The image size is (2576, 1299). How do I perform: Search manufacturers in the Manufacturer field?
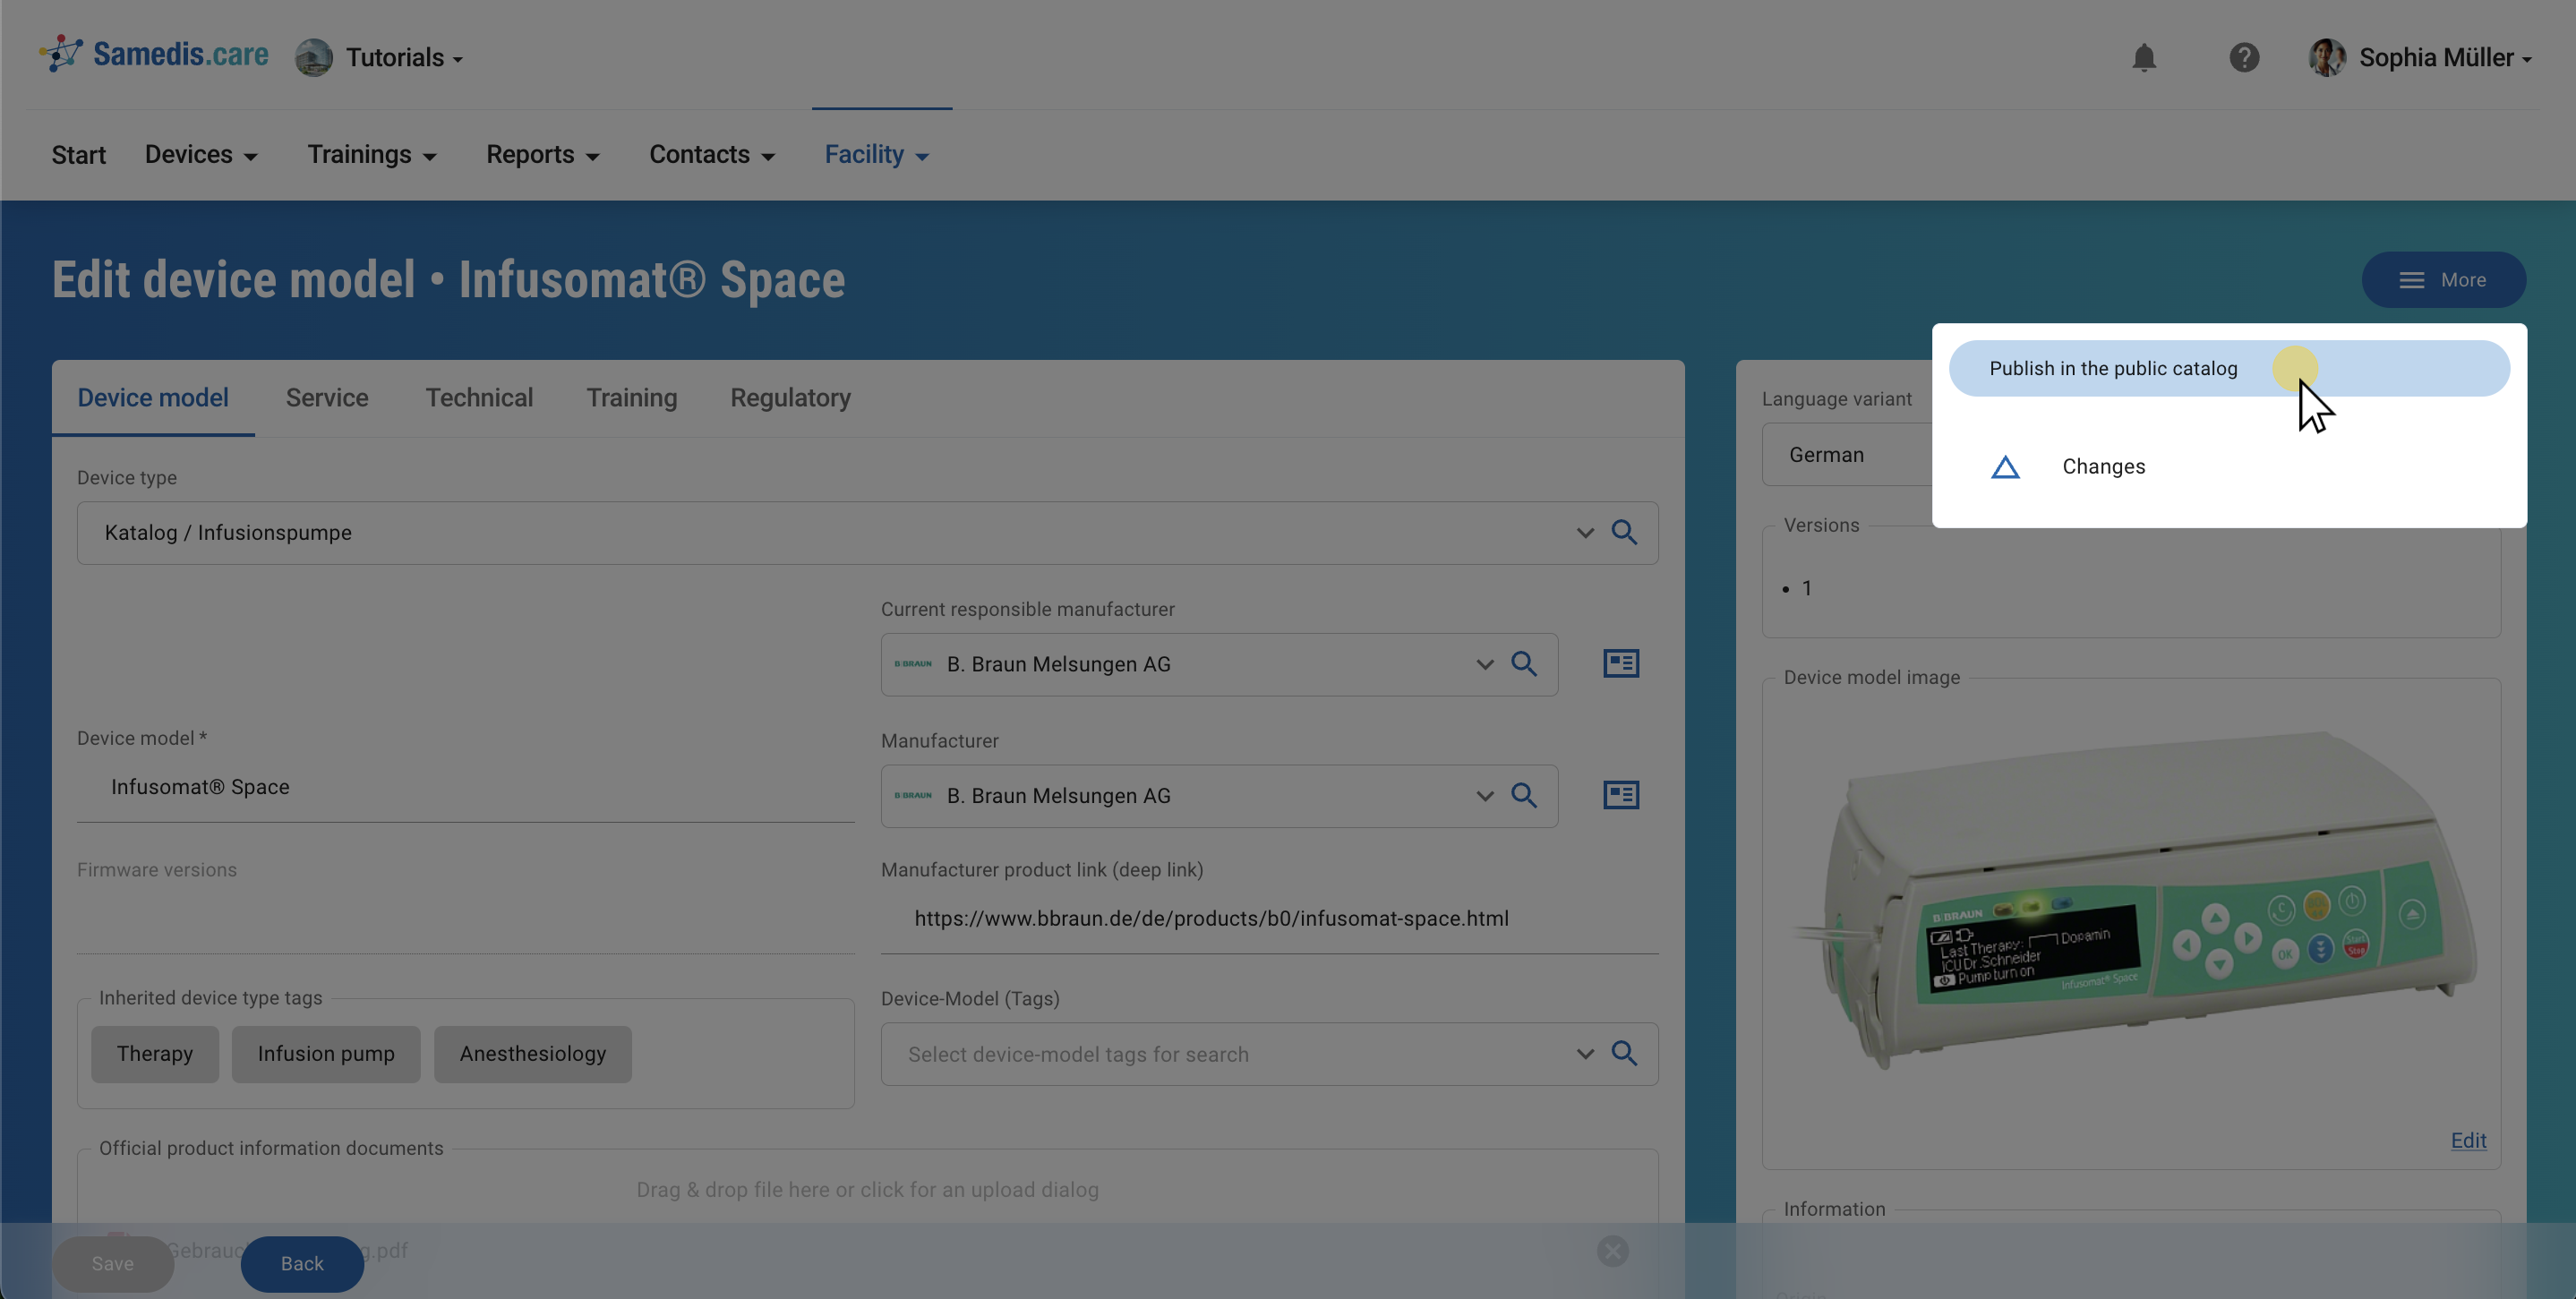1523,796
